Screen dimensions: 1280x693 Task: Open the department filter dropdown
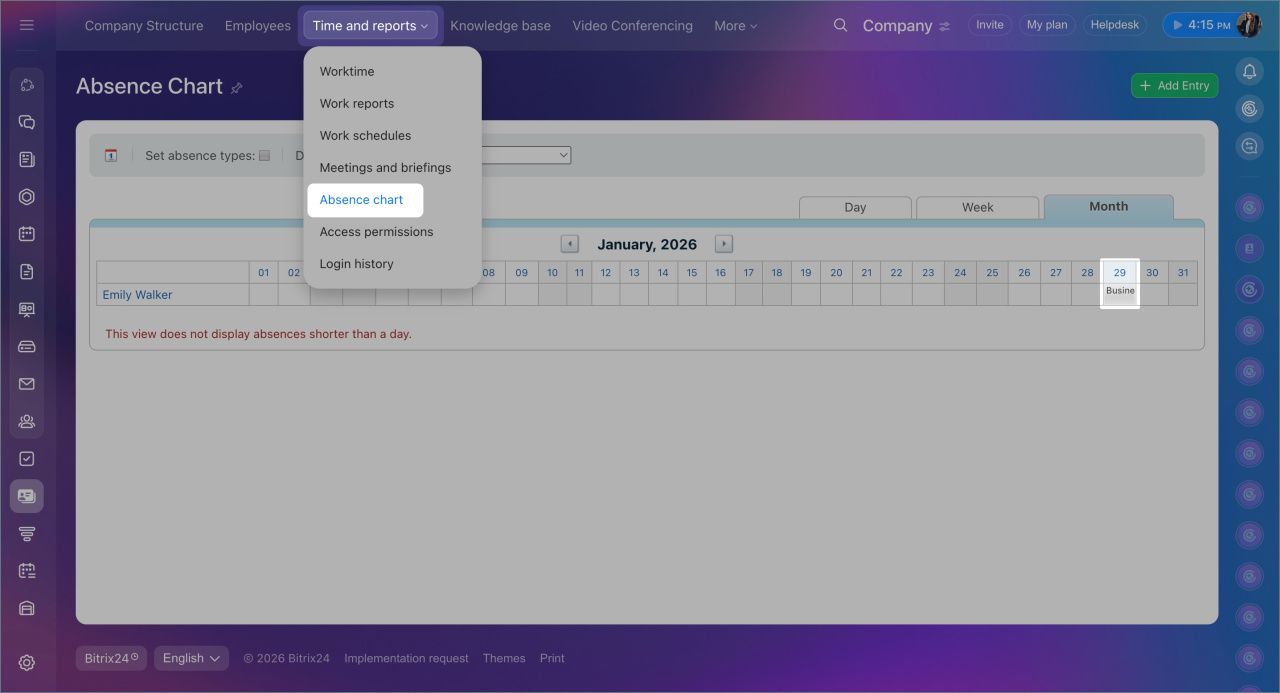525,155
